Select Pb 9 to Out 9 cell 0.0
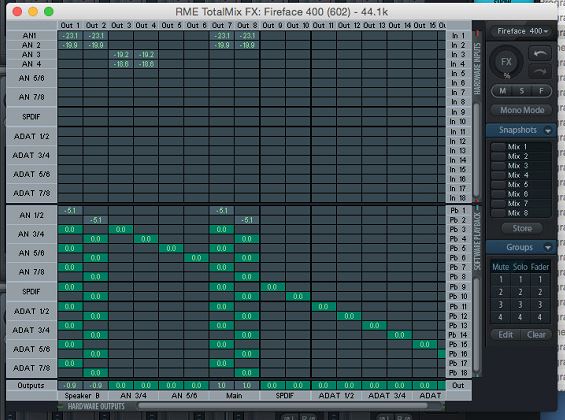This screenshot has height=420, width=565. pos(272,287)
